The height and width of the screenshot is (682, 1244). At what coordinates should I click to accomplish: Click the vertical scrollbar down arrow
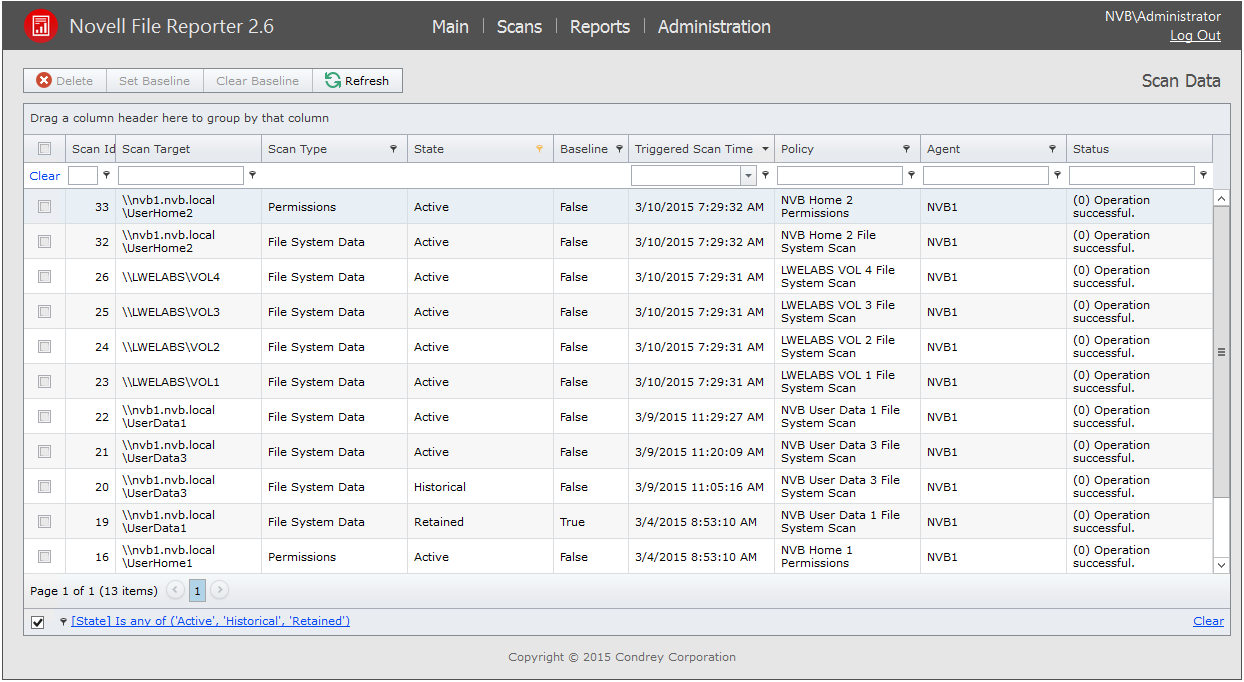(x=1221, y=565)
